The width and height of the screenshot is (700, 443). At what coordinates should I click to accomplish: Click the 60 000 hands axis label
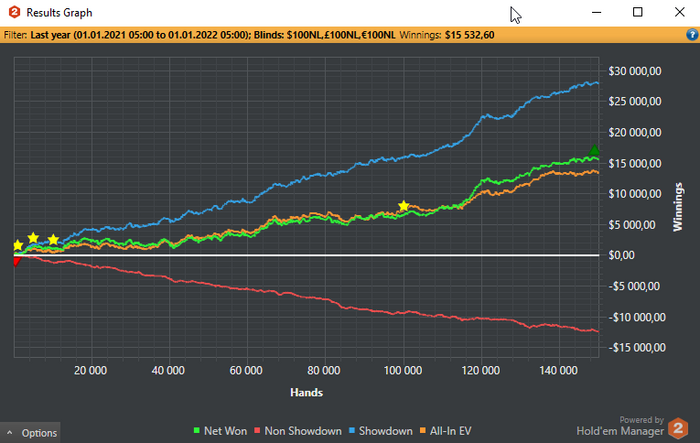point(246,370)
